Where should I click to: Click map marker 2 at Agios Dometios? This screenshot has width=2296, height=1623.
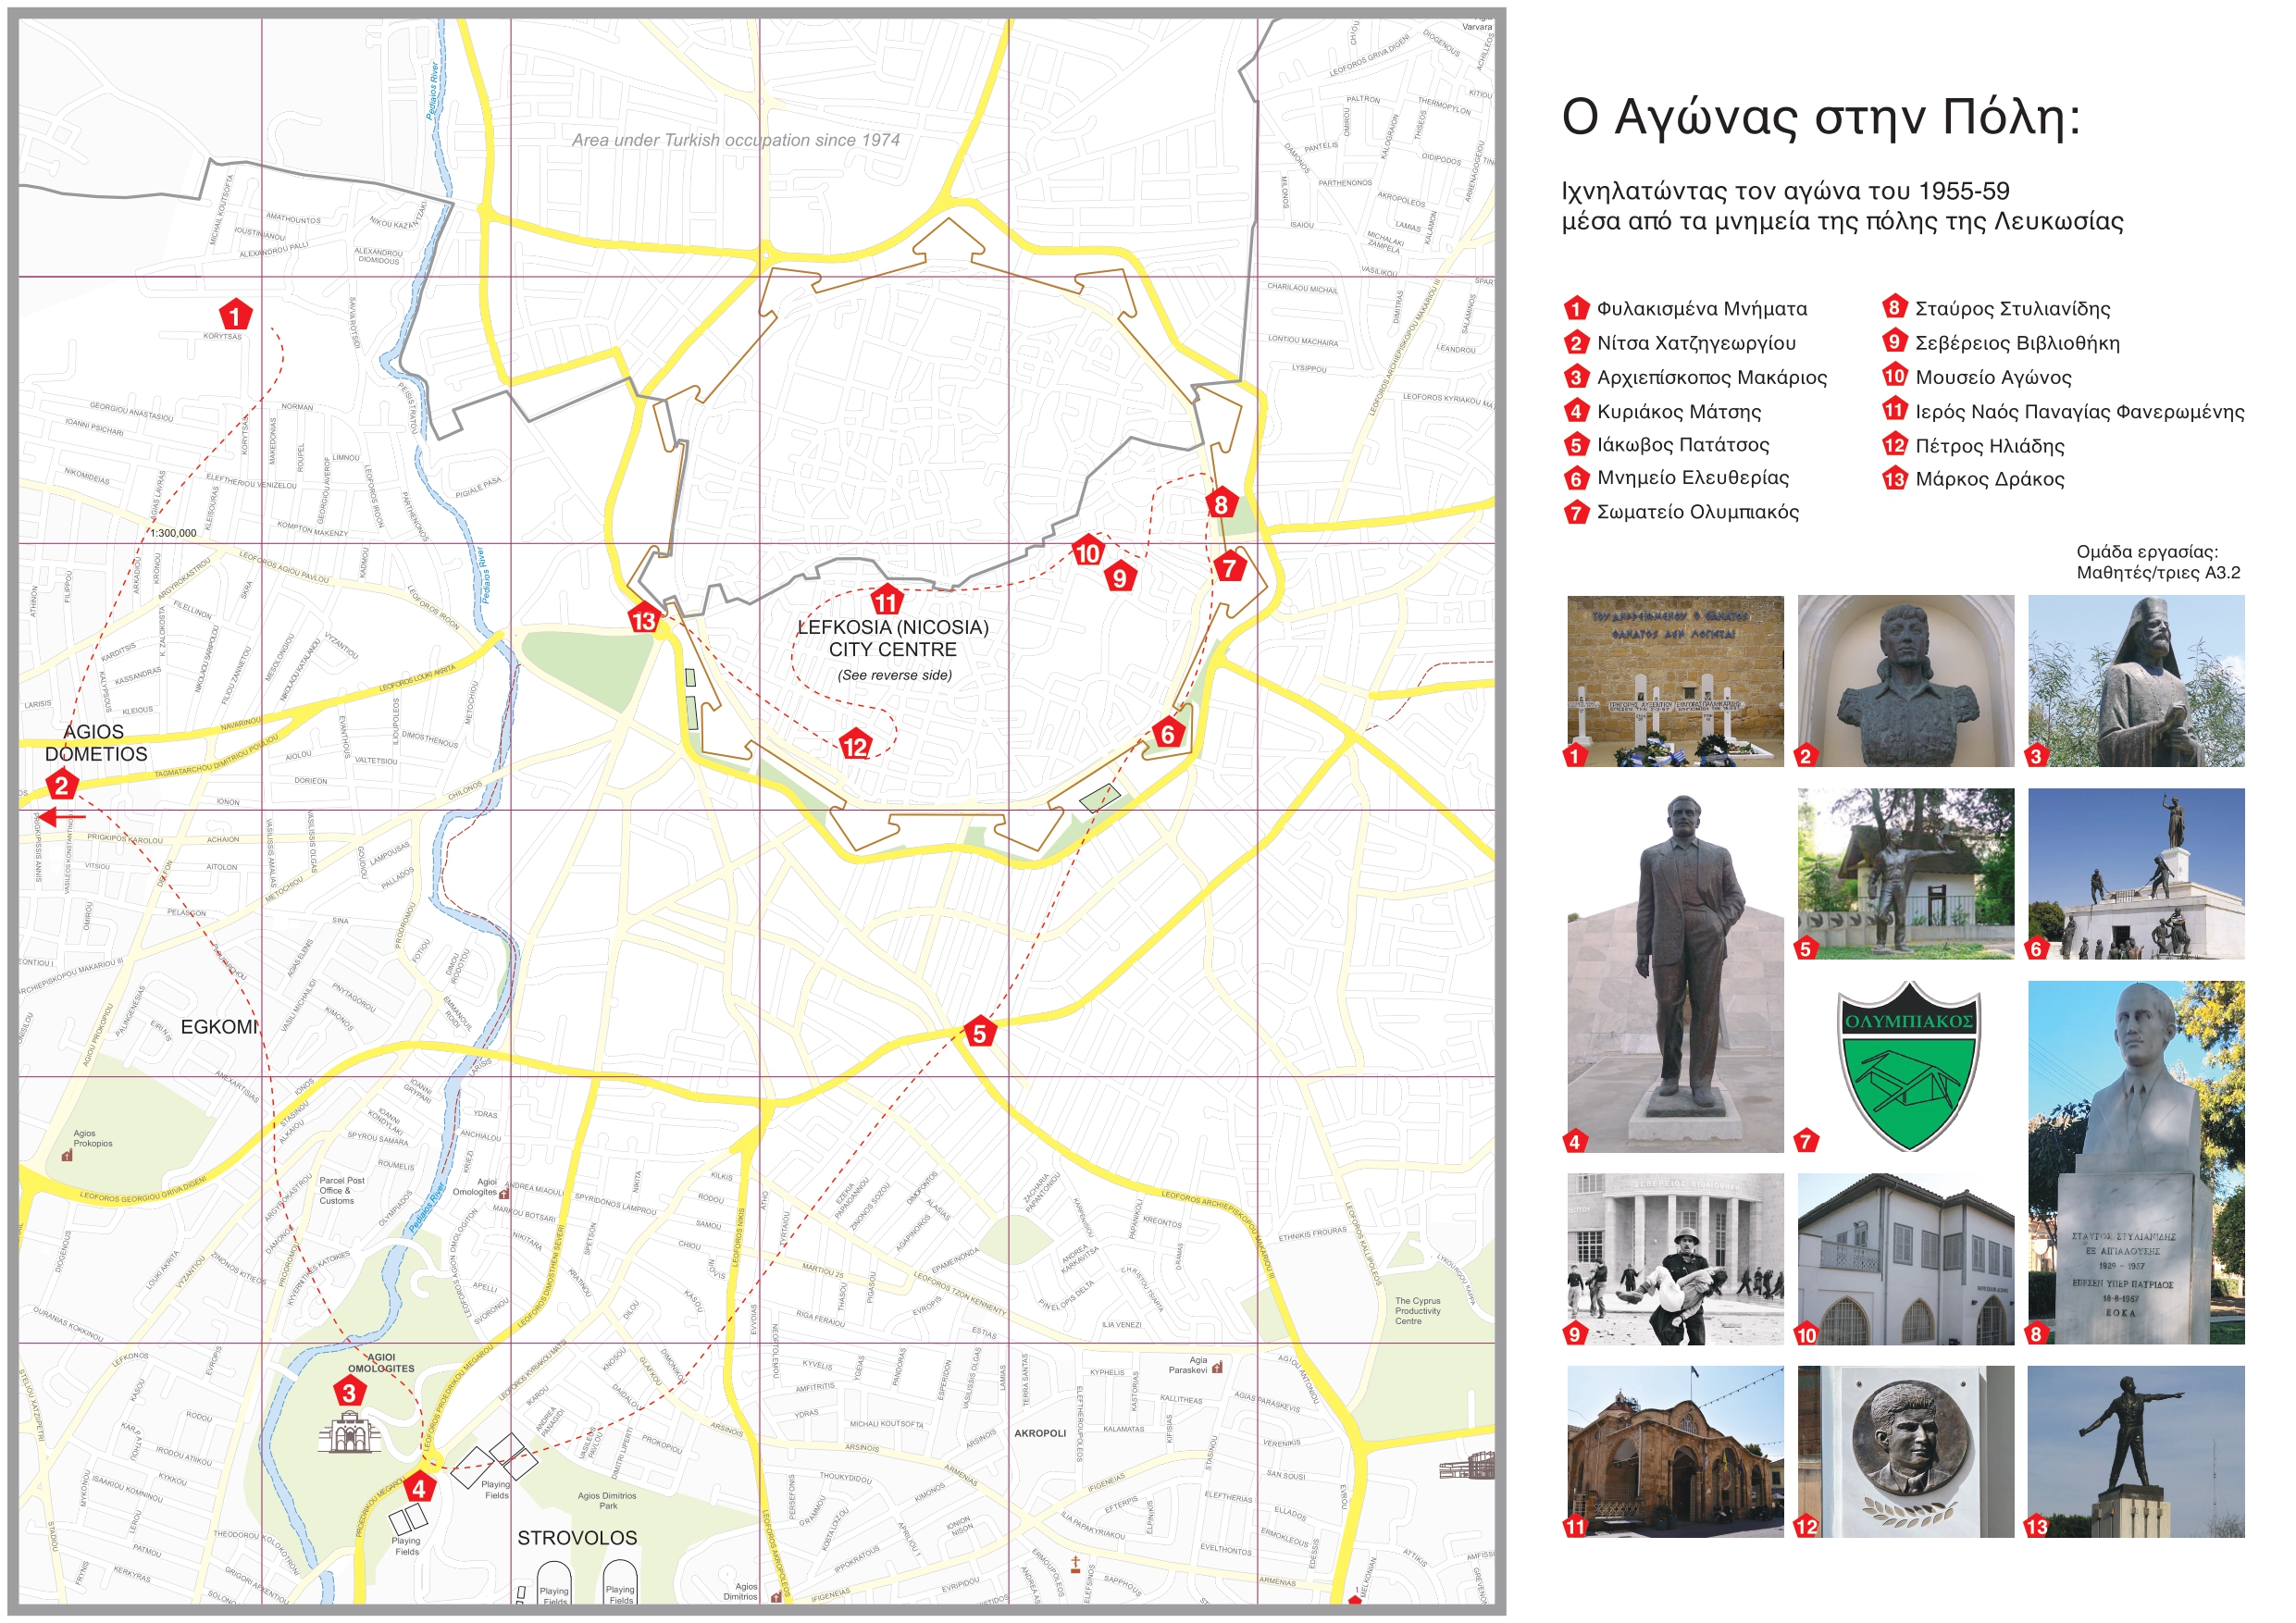[x=62, y=786]
